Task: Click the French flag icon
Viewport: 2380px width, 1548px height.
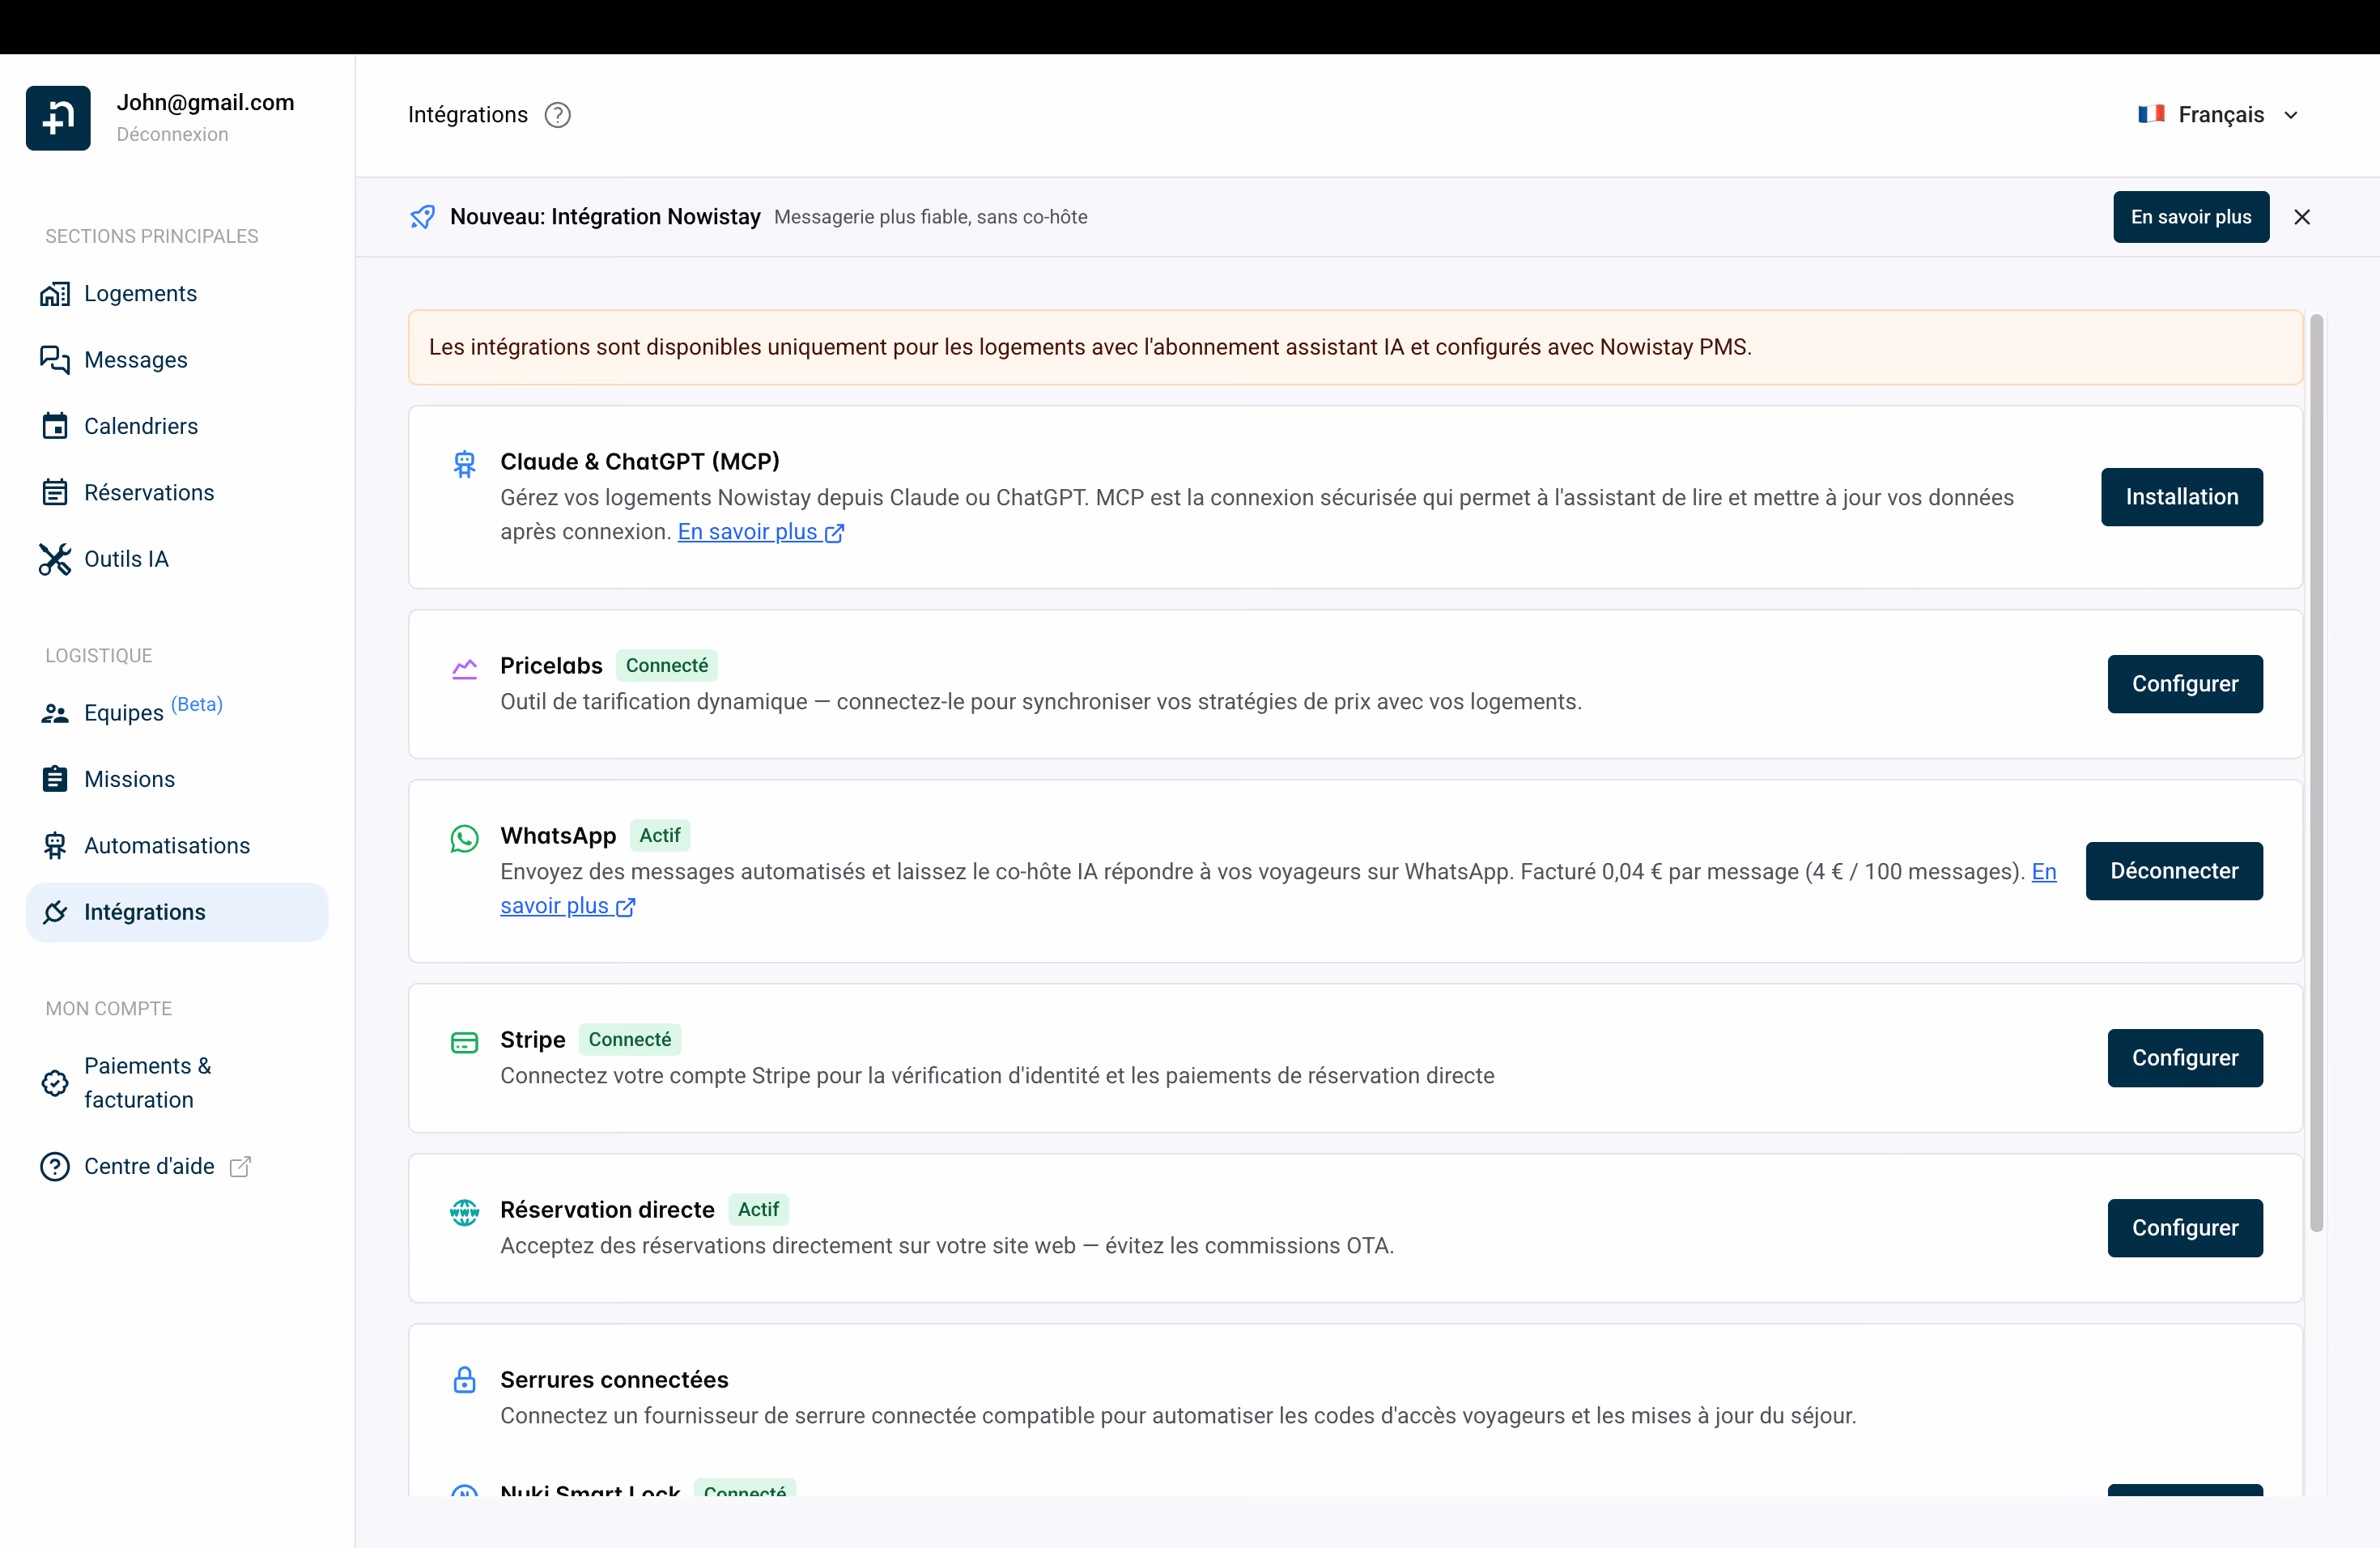Action: pyautogui.click(x=2151, y=114)
